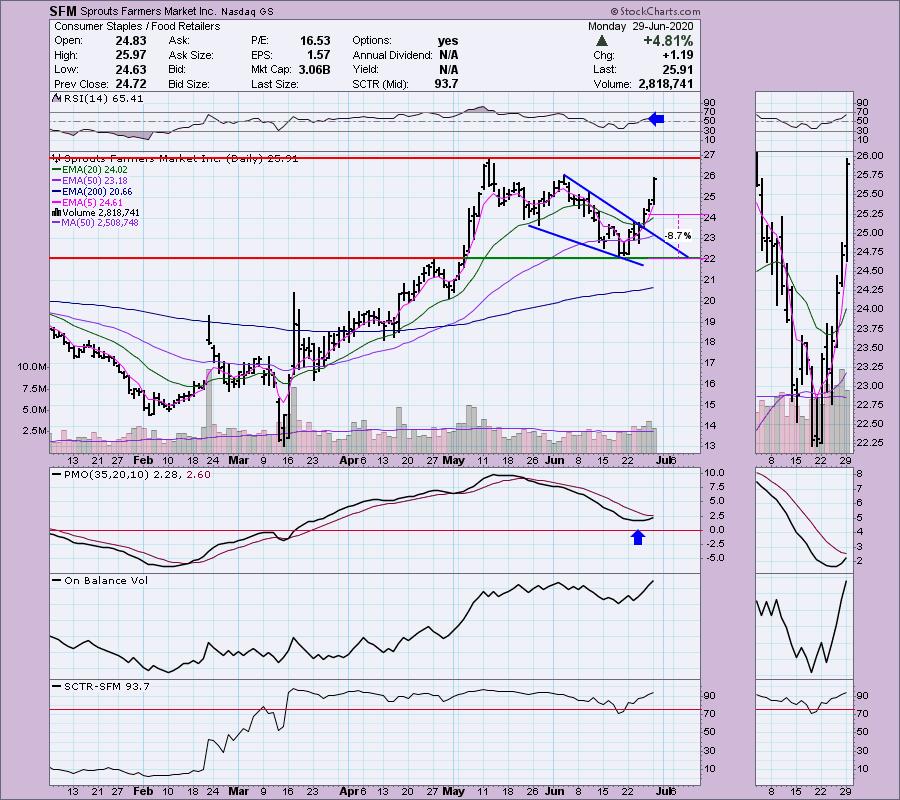Select the High price value 25.97

(131, 55)
